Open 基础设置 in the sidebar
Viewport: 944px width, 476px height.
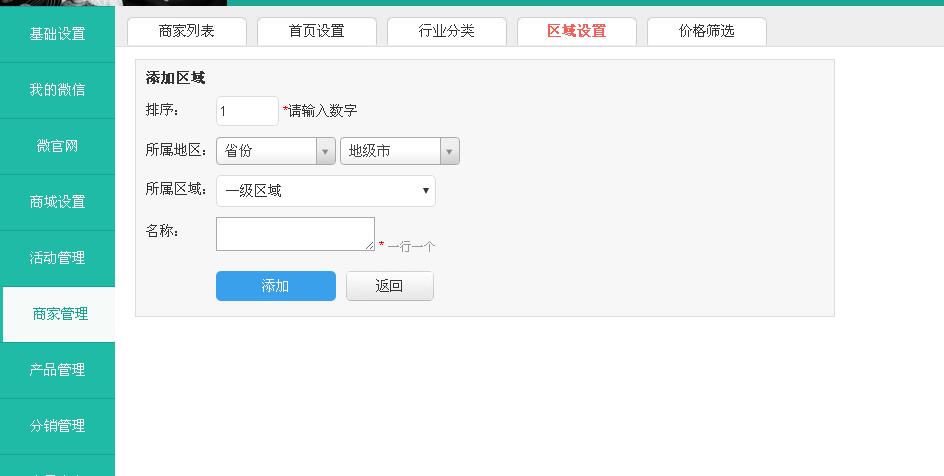(57, 34)
